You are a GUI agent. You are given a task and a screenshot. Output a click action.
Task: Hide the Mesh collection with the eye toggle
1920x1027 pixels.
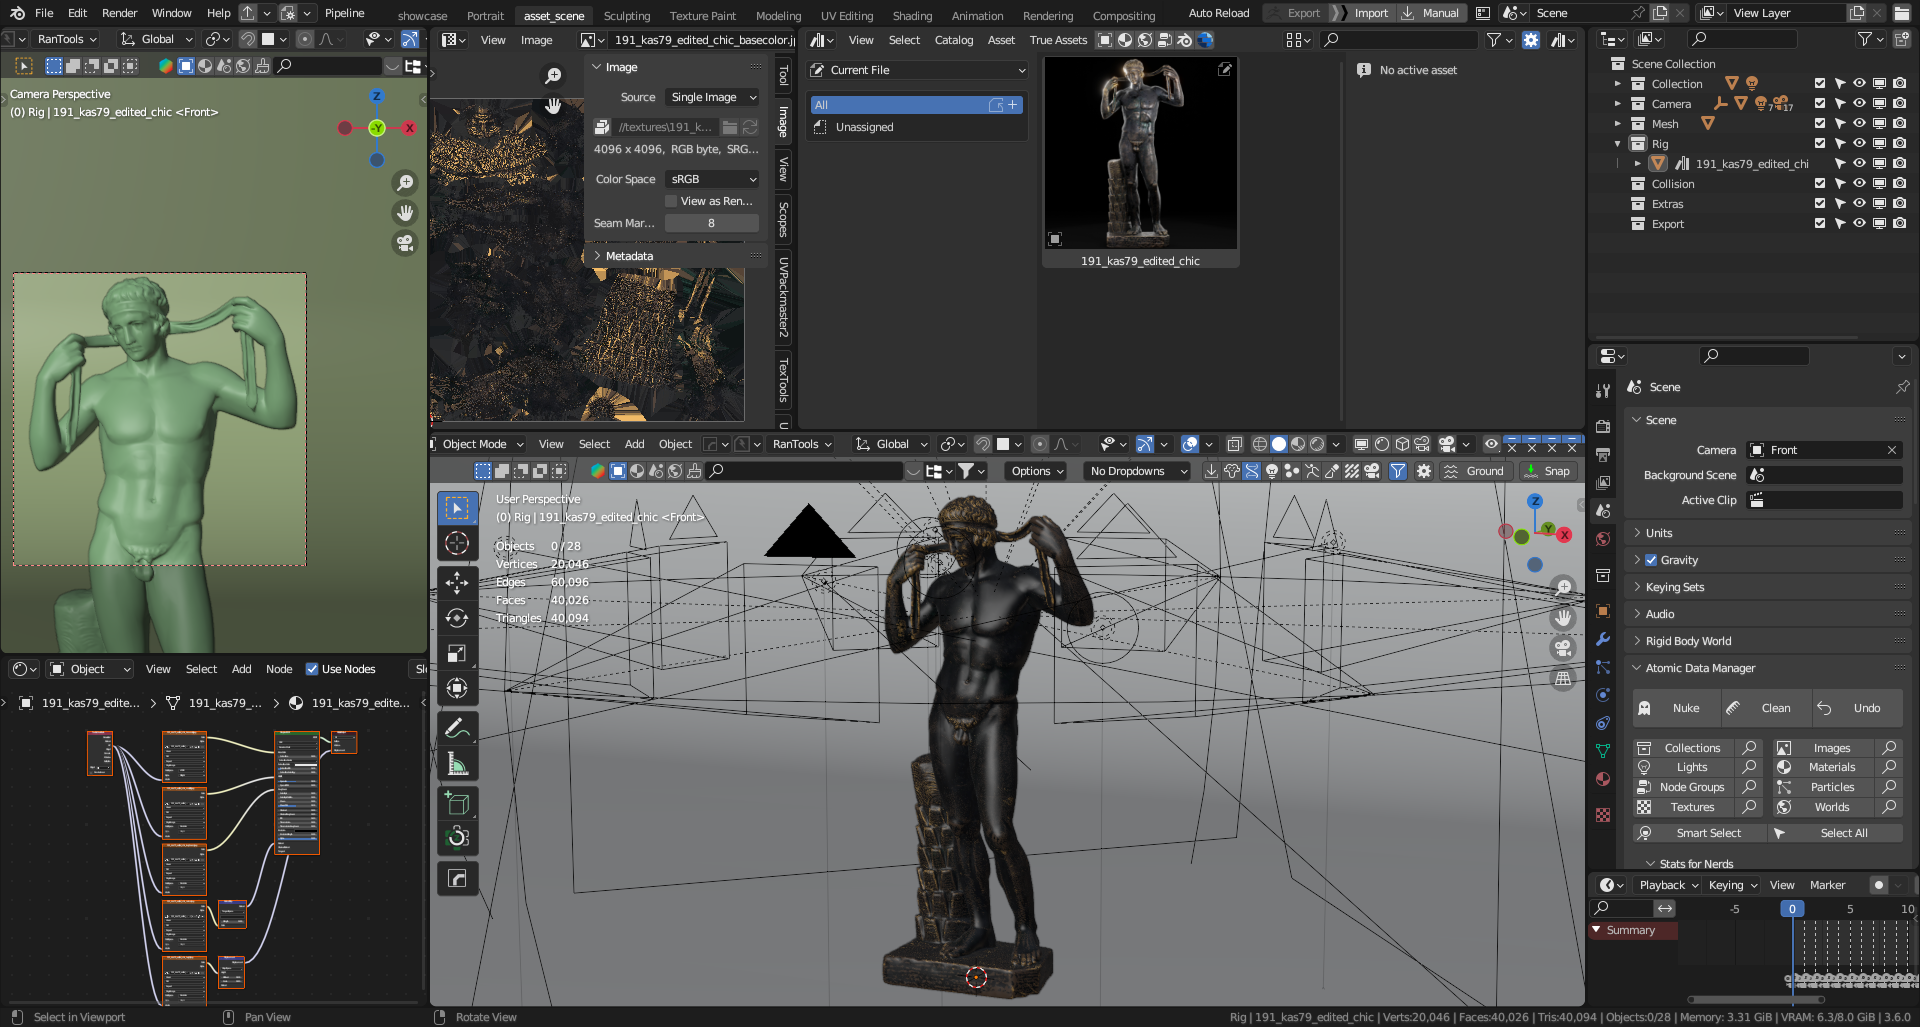coord(1859,123)
